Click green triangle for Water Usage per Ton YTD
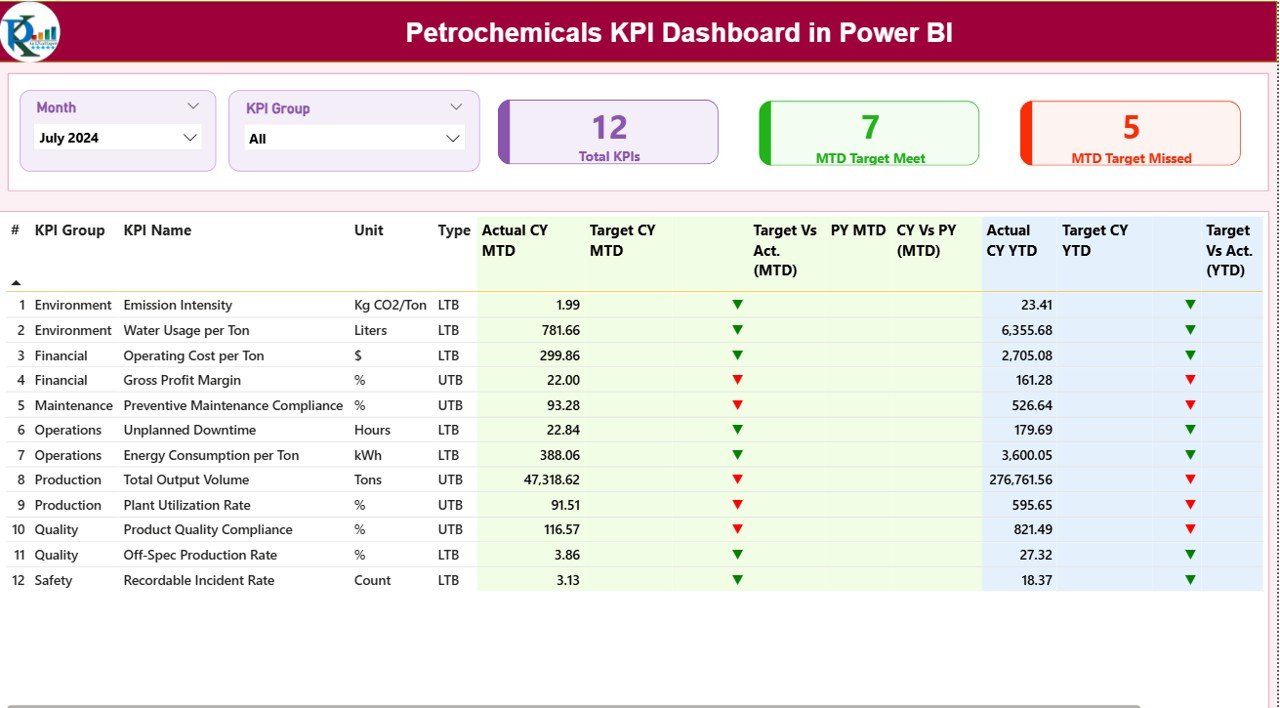Image resolution: width=1280 pixels, height=708 pixels. (1189, 330)
